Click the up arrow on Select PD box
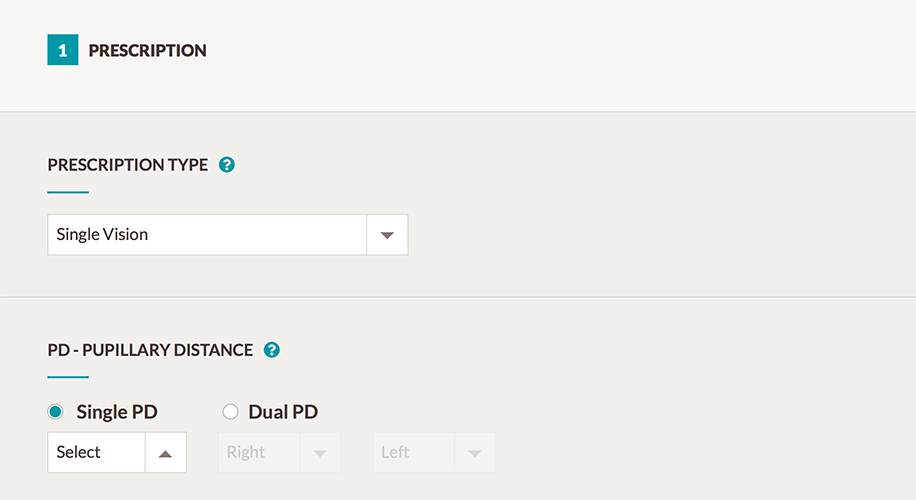The image size is (916, 500). pos(165,453)
